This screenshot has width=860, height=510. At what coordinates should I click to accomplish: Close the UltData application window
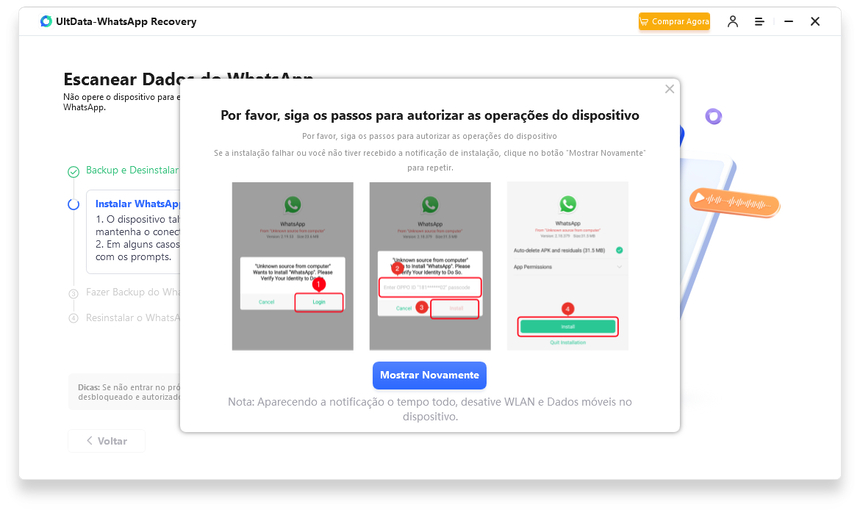pyautogui.click(x=815, y=21)
